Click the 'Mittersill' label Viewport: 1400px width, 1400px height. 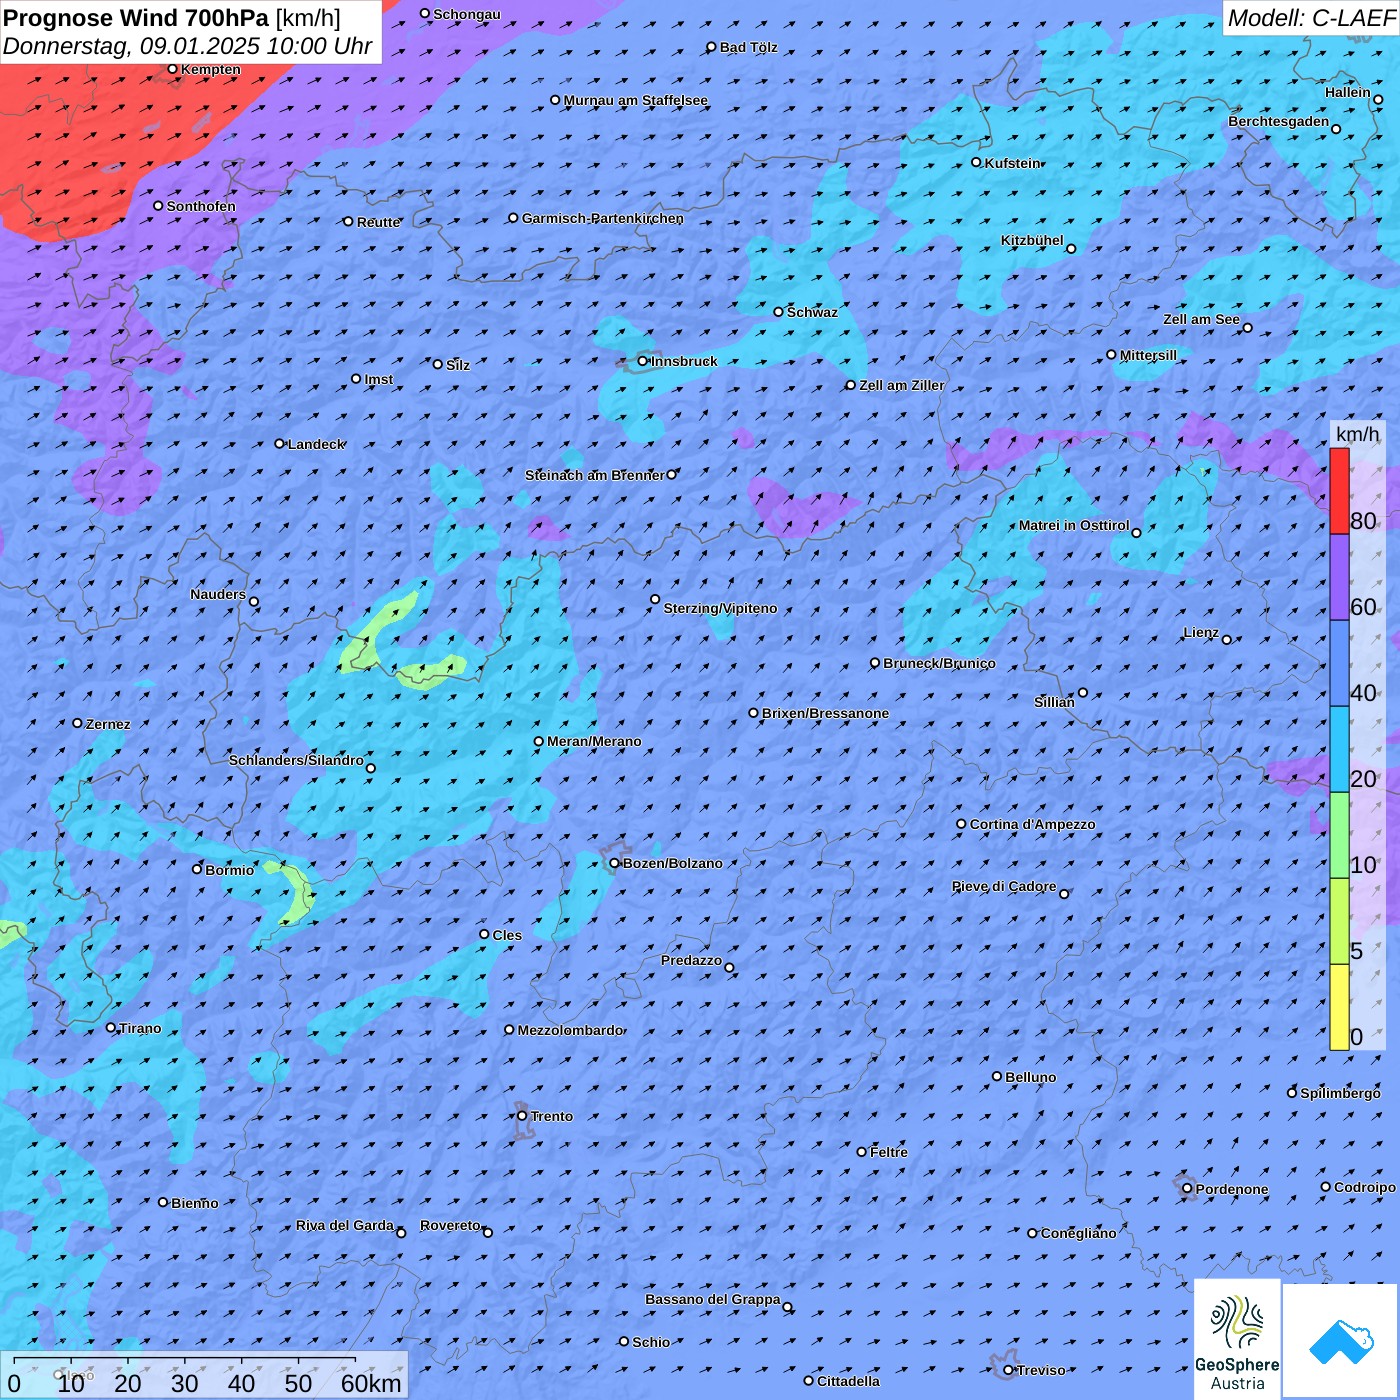pos(1148,355)
